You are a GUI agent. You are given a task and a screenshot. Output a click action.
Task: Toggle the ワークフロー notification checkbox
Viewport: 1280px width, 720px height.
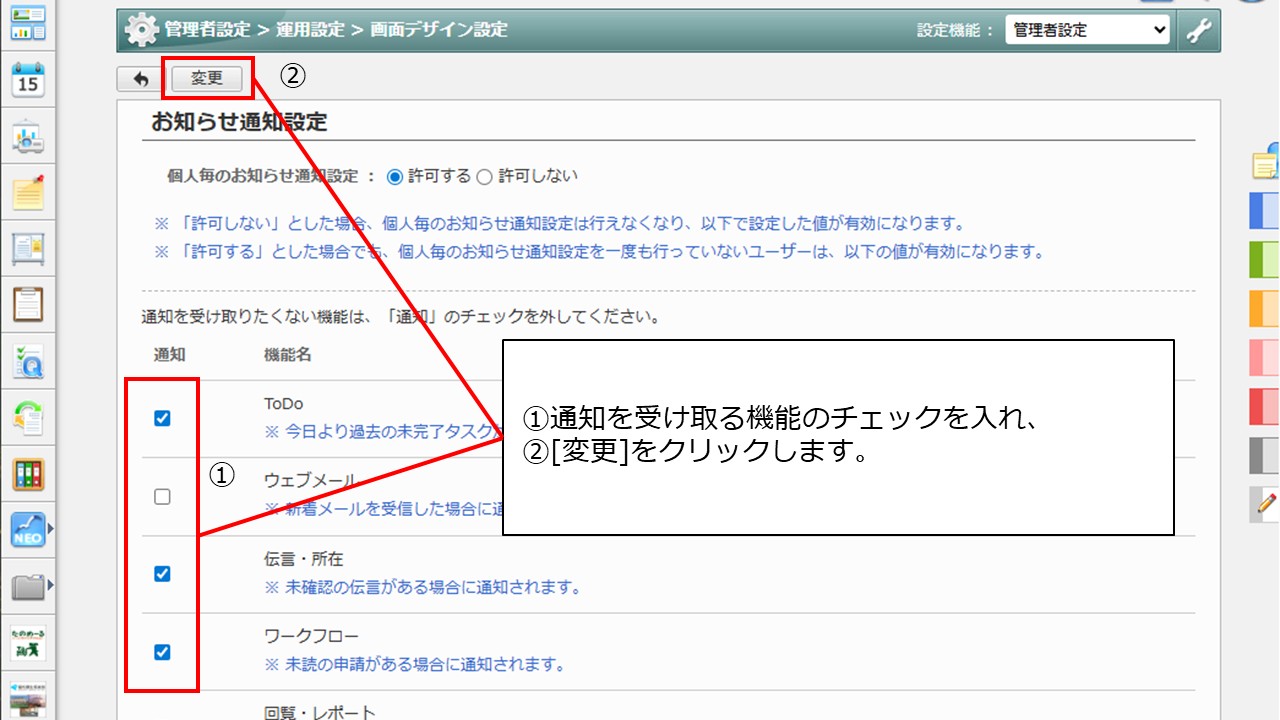tap(162, 652)
